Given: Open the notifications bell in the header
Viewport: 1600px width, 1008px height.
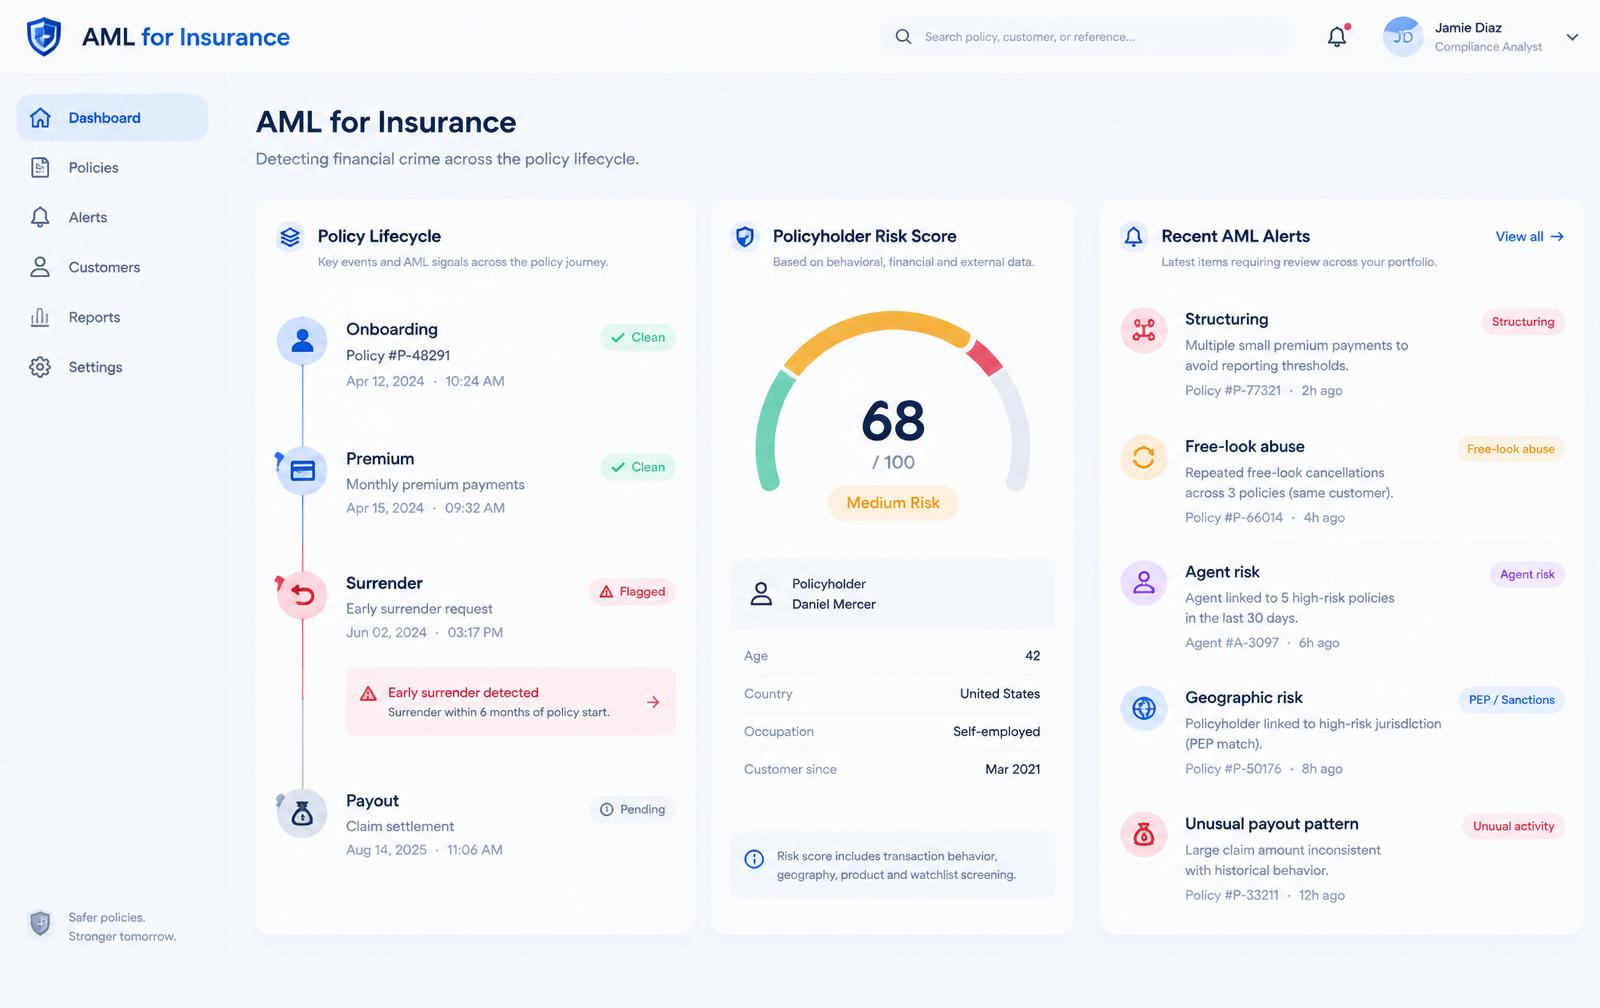Looking at the screenshot, I should coord(1337,37).
